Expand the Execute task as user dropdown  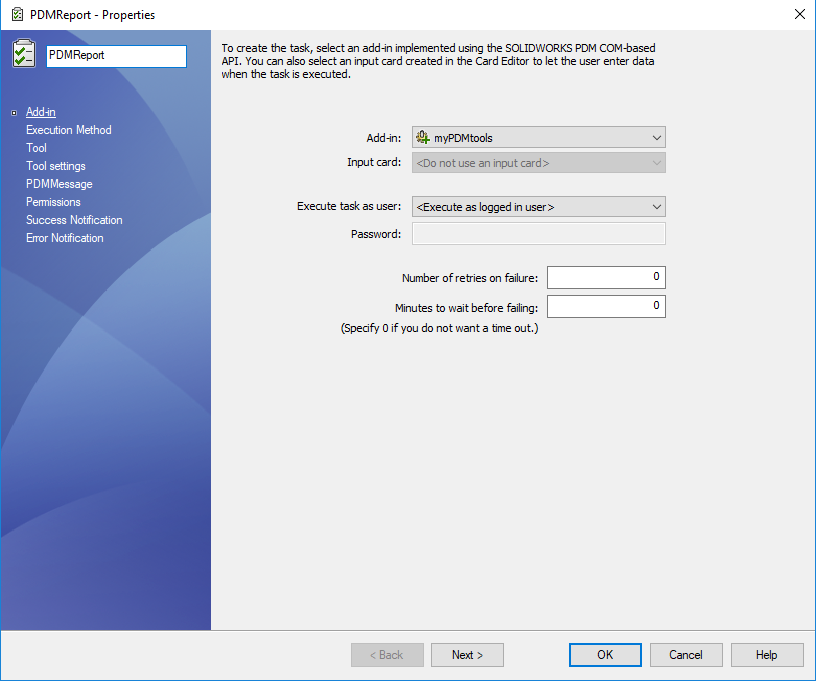656,207
